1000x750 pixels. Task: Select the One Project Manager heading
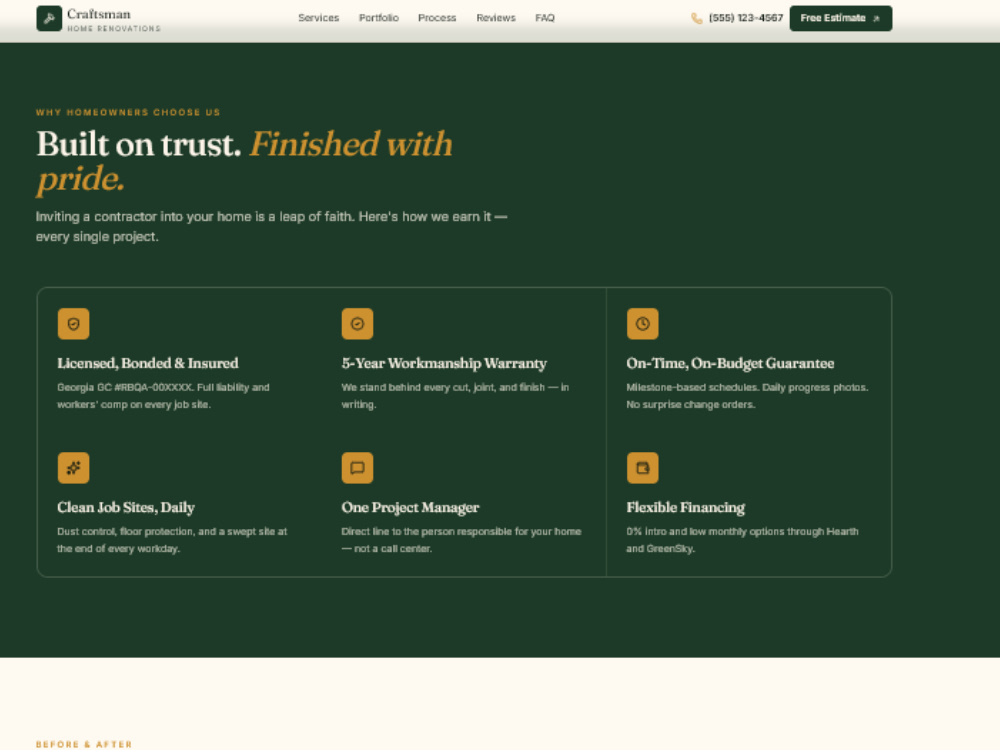[410, 508]
